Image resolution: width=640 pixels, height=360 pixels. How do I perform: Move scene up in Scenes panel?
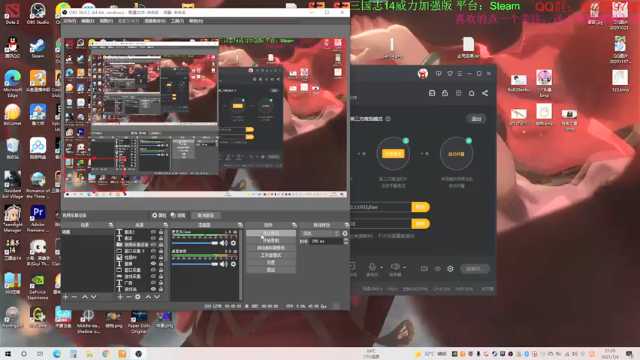[x=85, y=297]
